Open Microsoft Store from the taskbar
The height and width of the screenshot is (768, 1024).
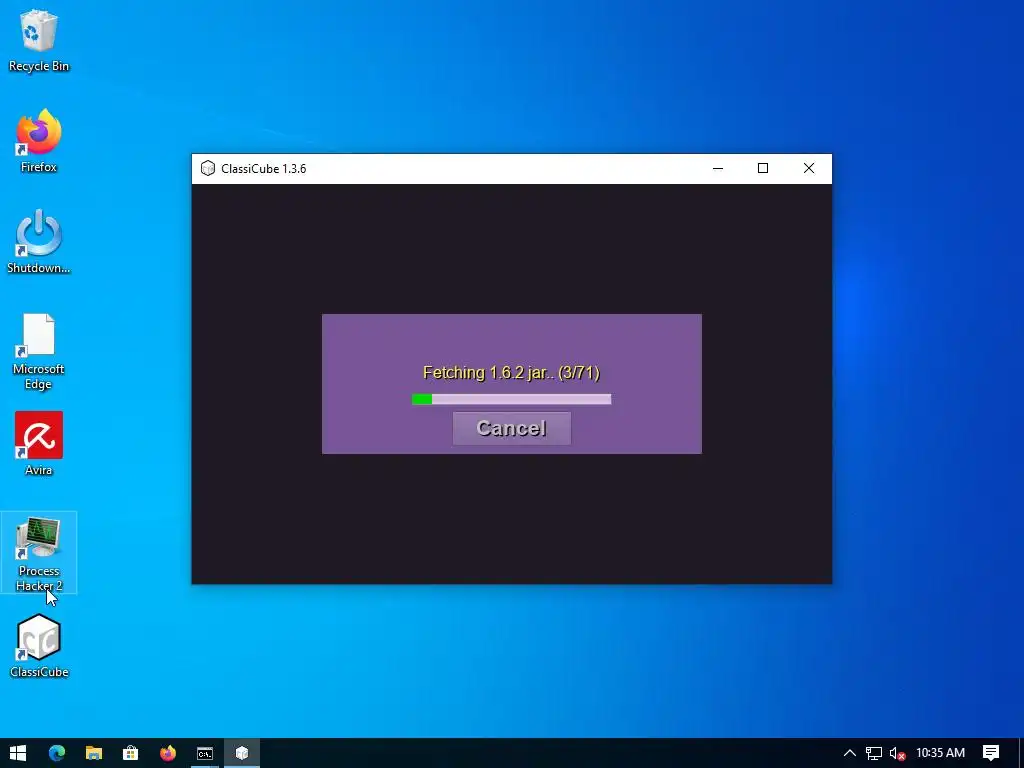[131, 753]
